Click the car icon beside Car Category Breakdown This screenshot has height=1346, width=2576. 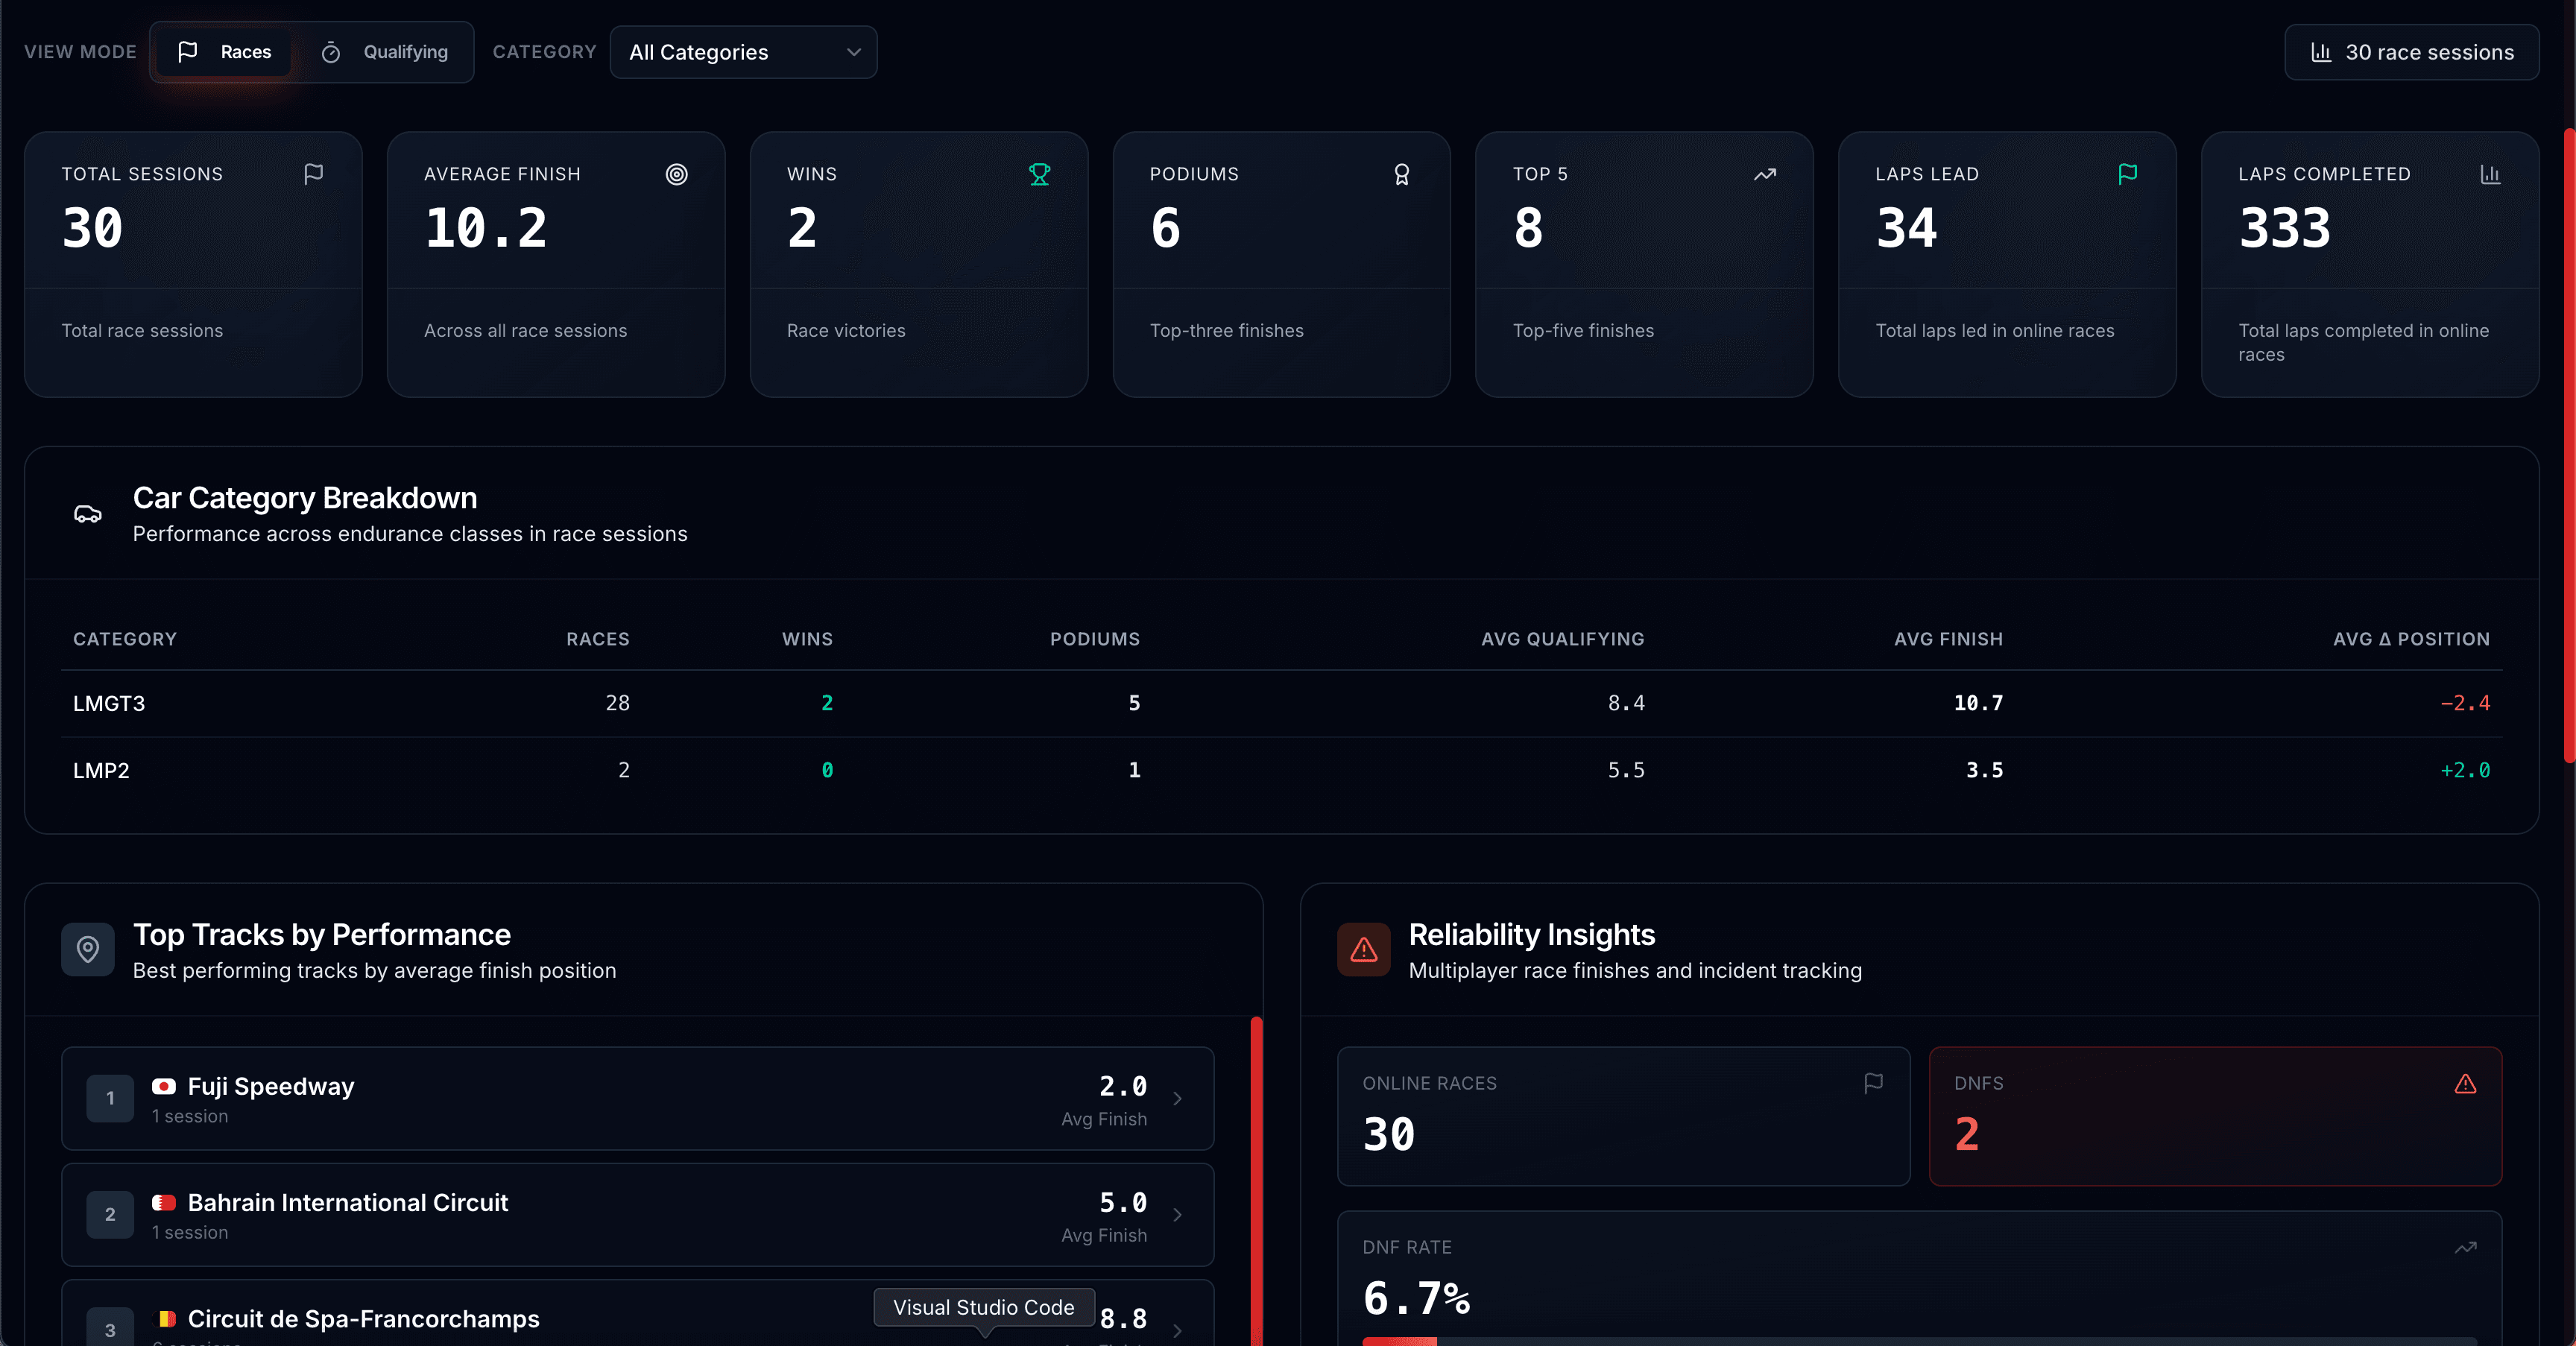(88, 514)
